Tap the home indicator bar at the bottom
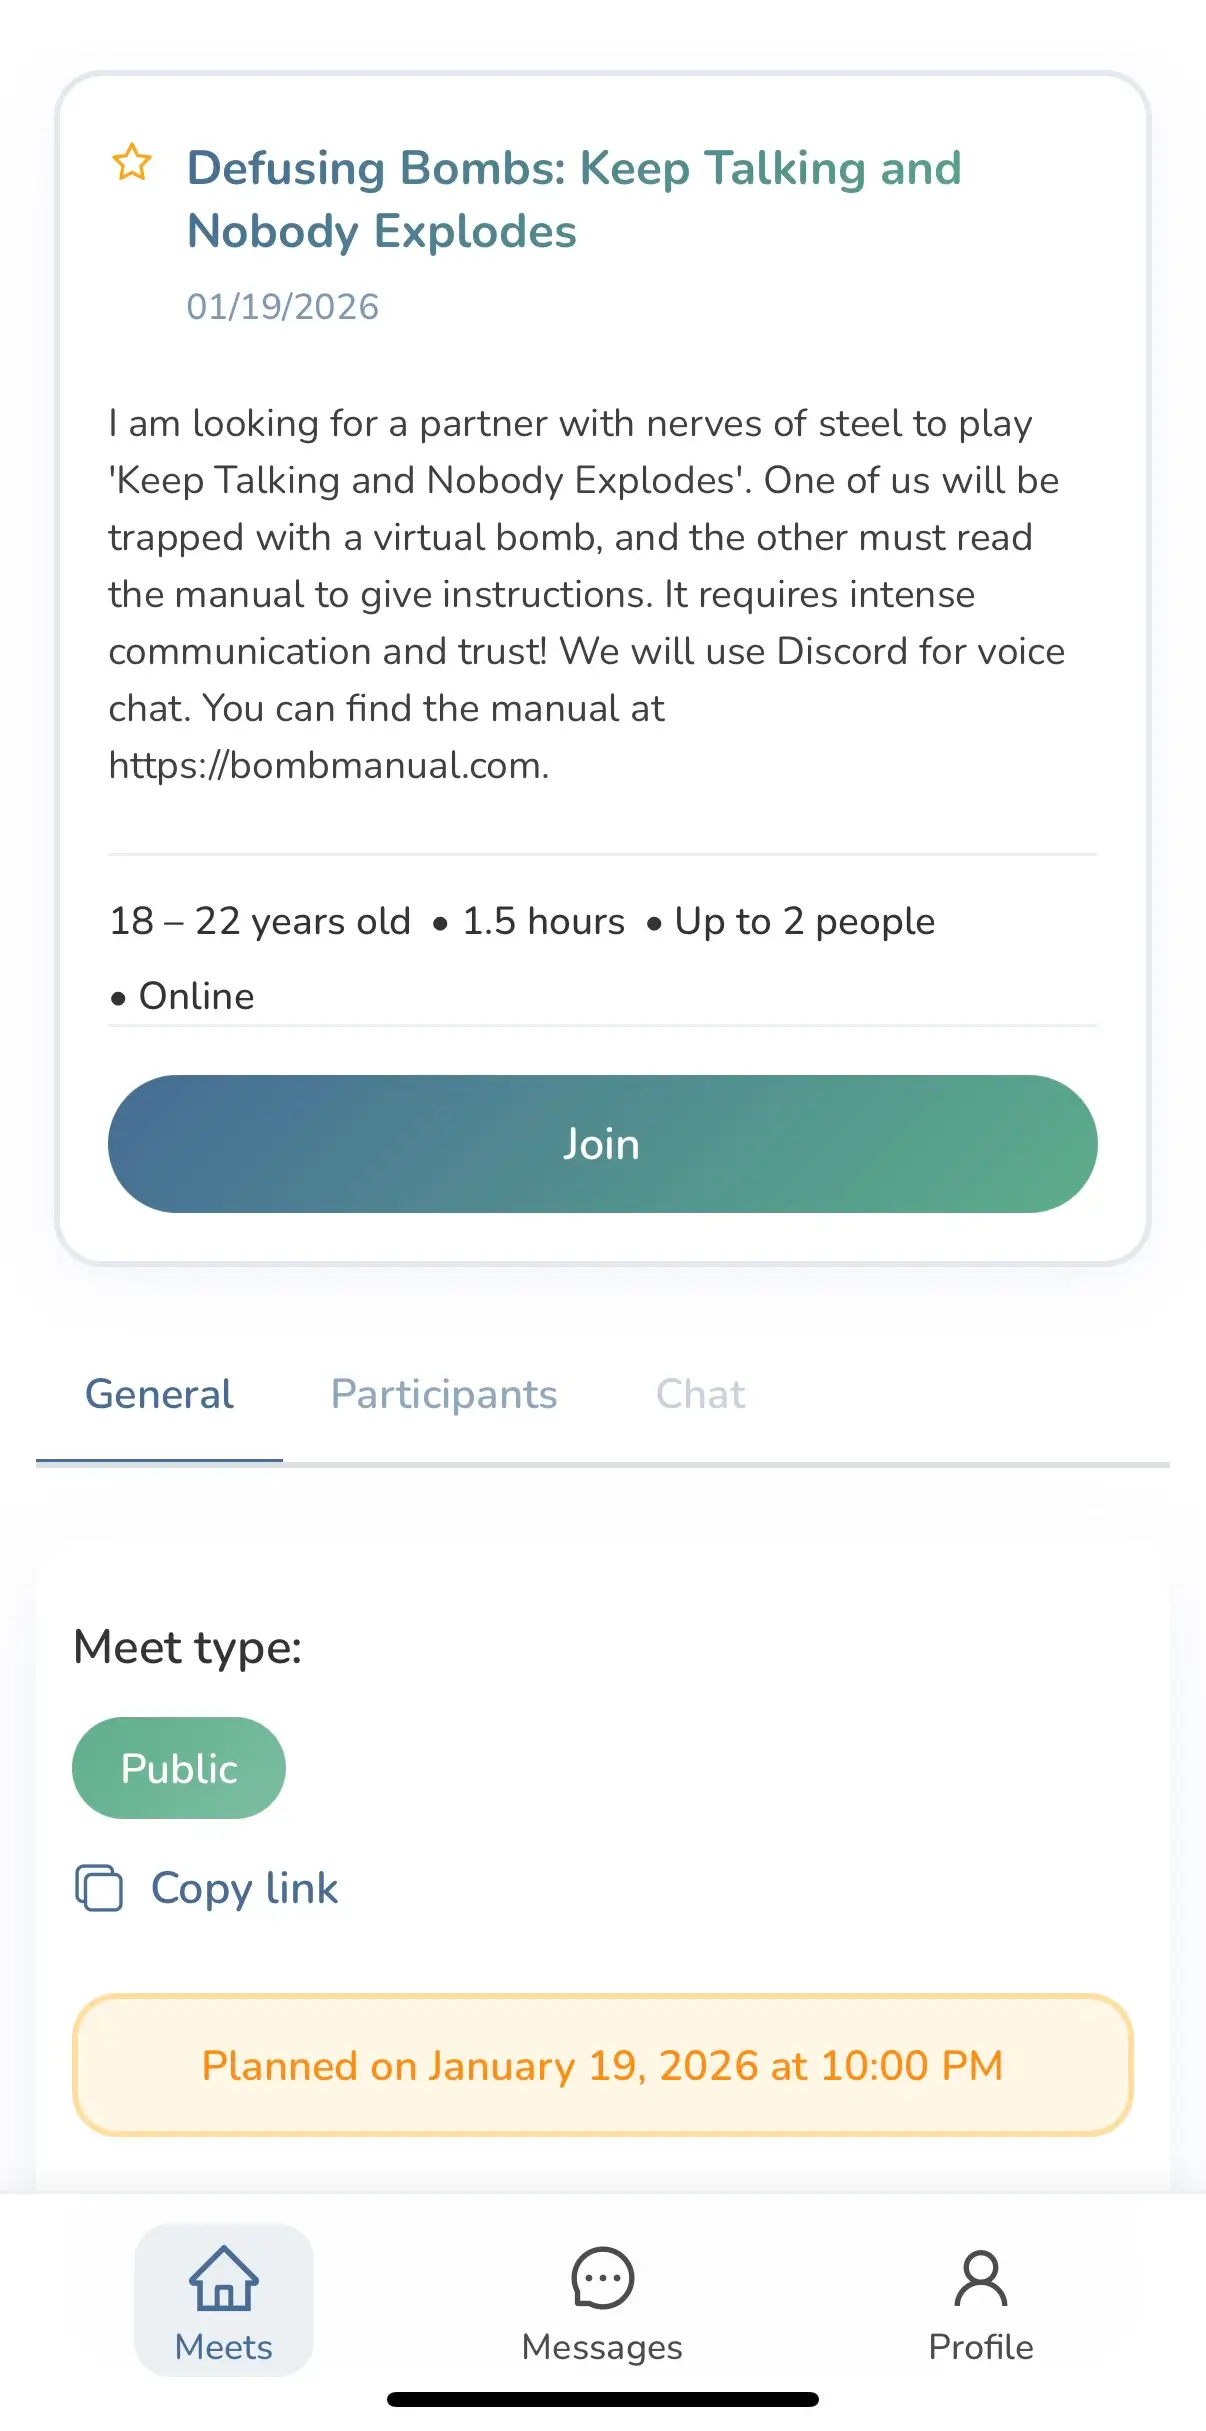Screen dimensions: 1206x2431 point(602,2399)
